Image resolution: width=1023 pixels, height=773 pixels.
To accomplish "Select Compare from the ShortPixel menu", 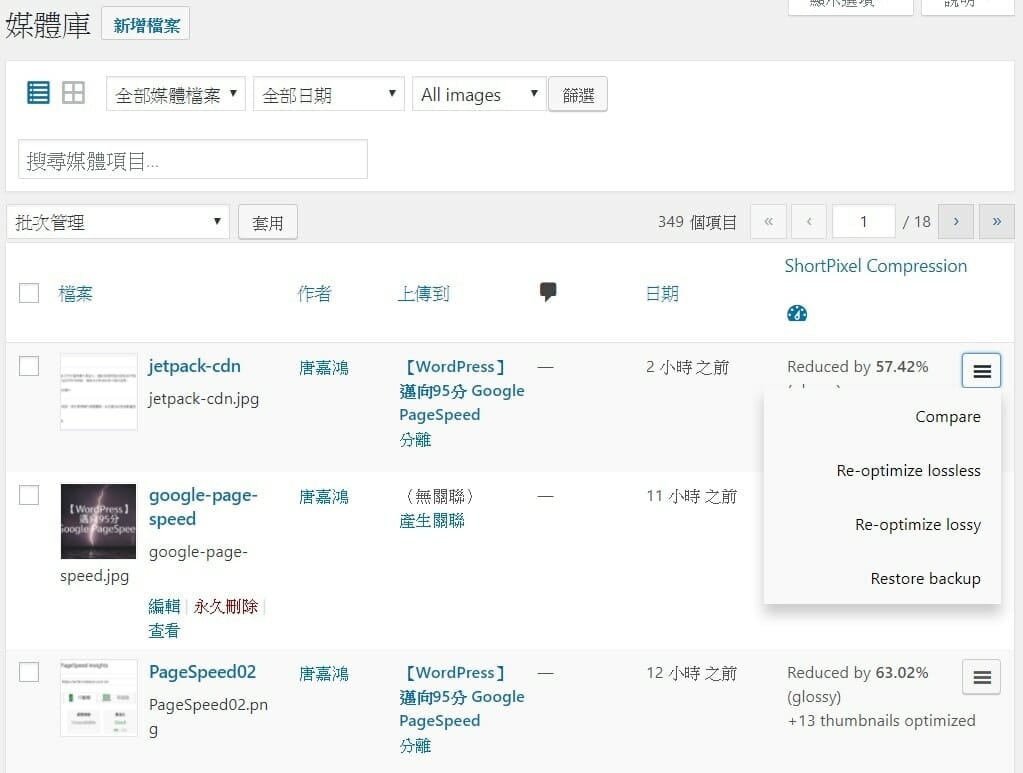I will pos(947,417).
